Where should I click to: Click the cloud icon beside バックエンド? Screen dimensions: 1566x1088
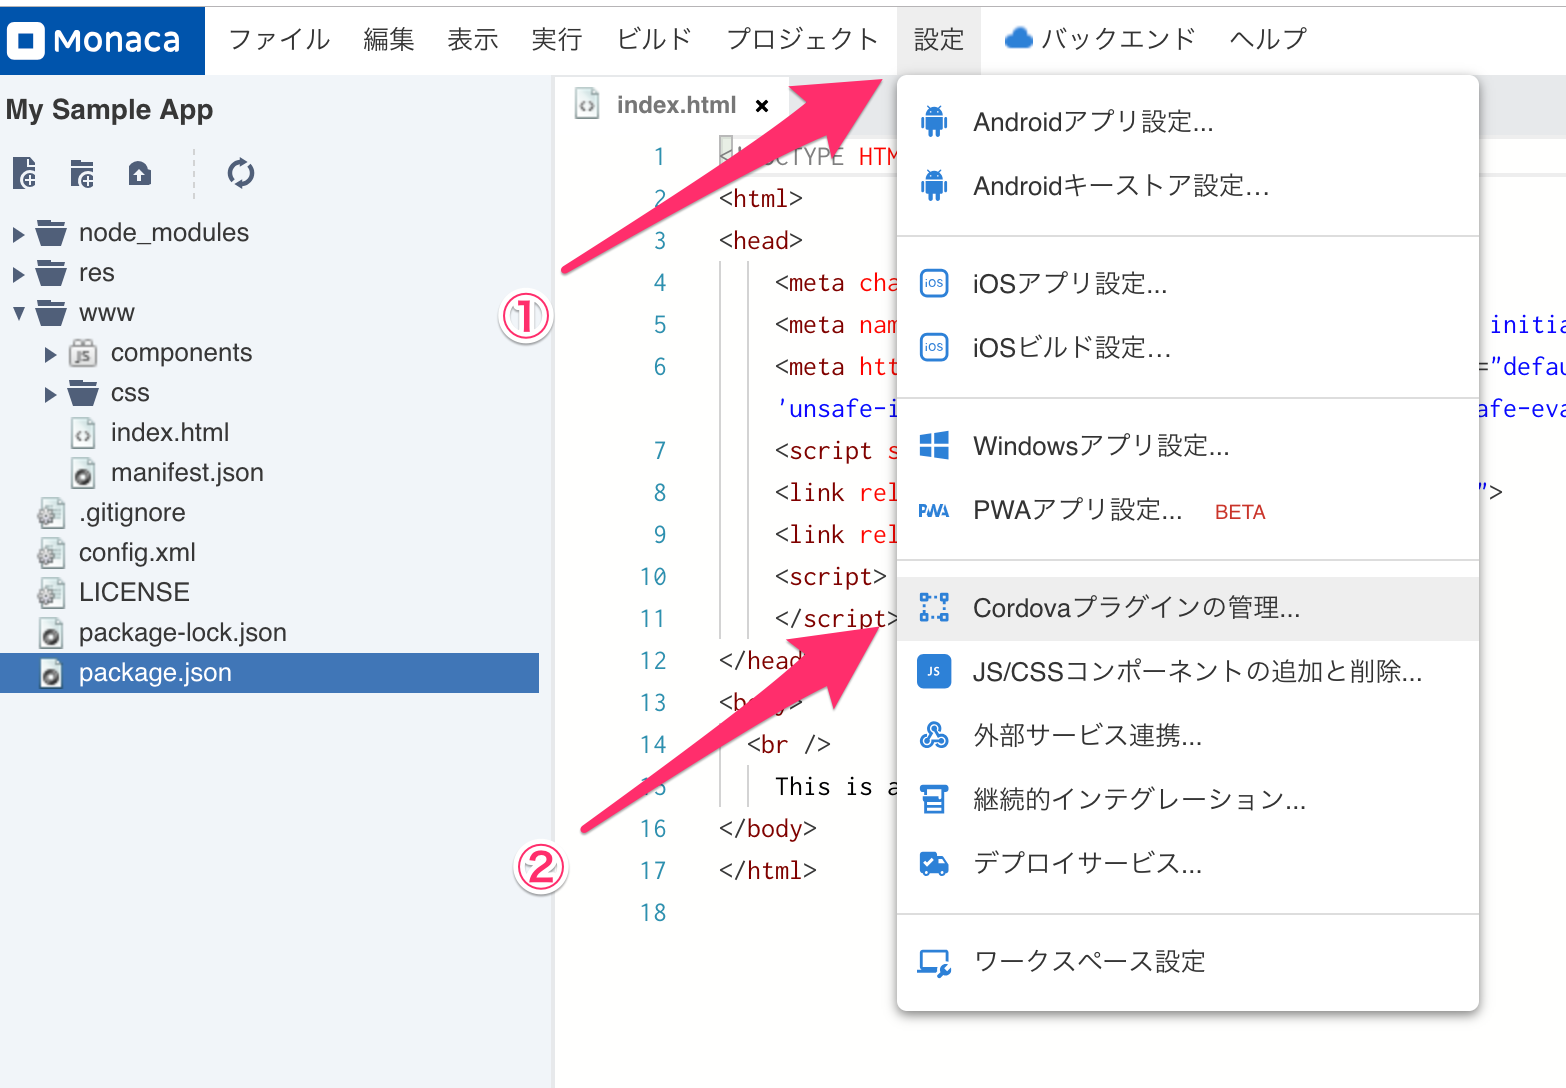(1018, 38)
